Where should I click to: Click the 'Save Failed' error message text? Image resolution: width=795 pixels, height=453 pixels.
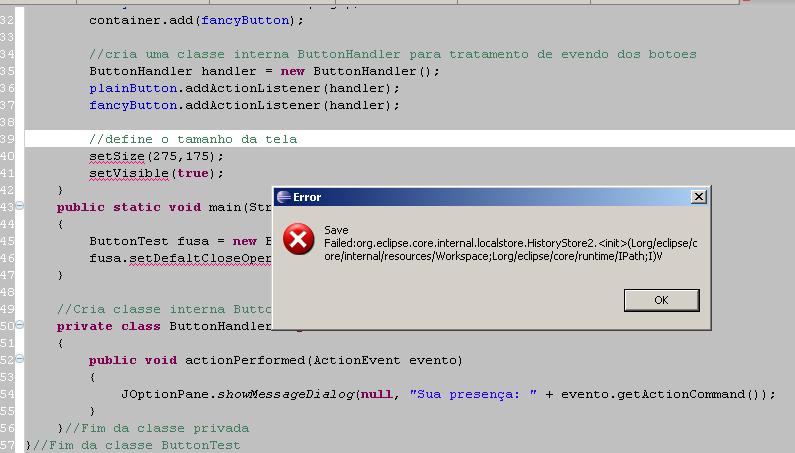coord(511,243)
